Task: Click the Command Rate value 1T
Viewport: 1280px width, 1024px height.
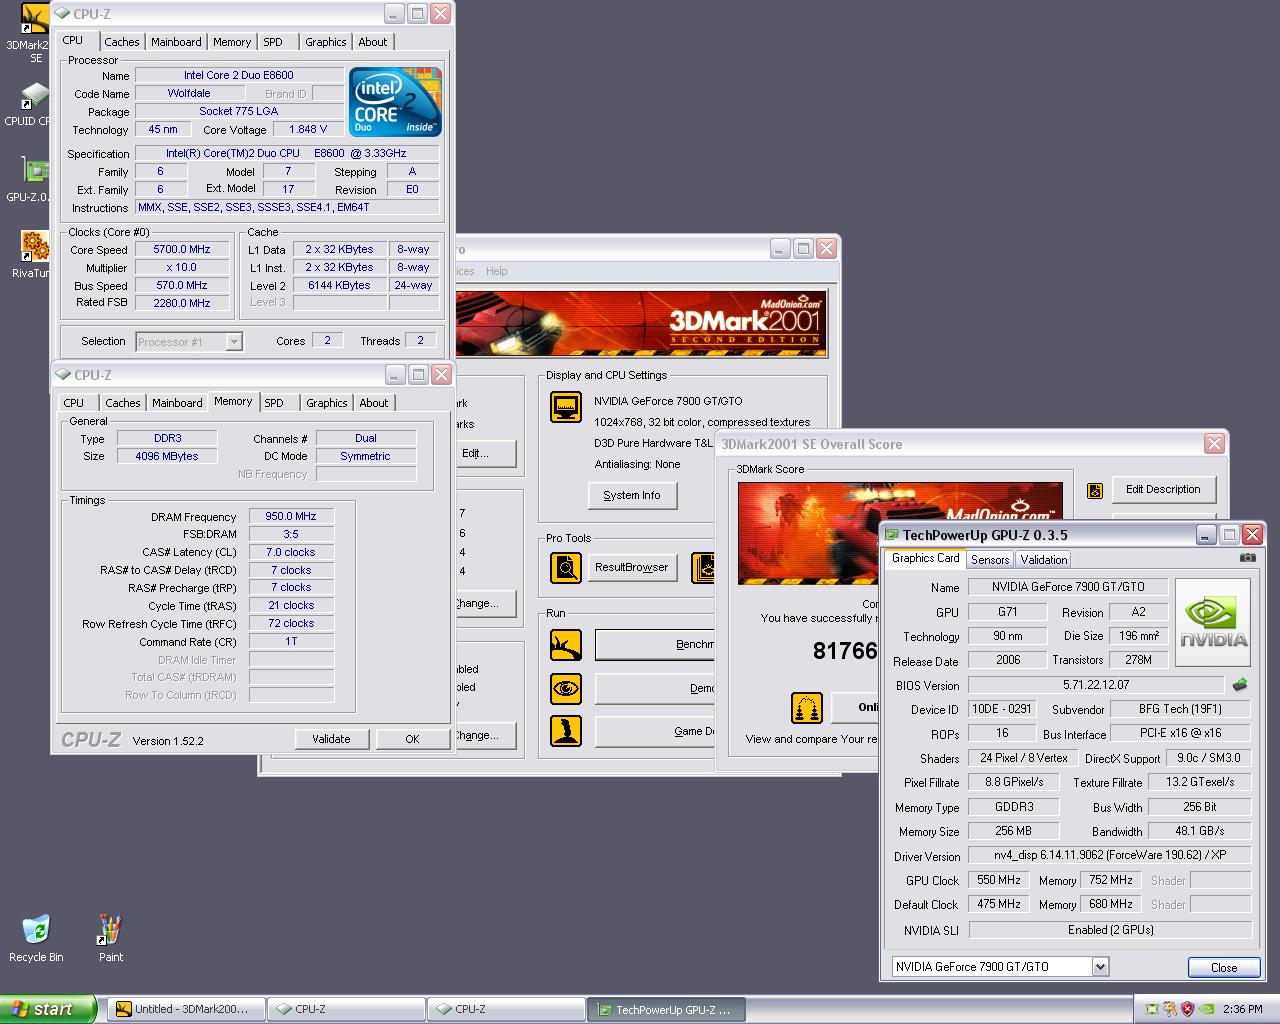Action: click(291, 641)
